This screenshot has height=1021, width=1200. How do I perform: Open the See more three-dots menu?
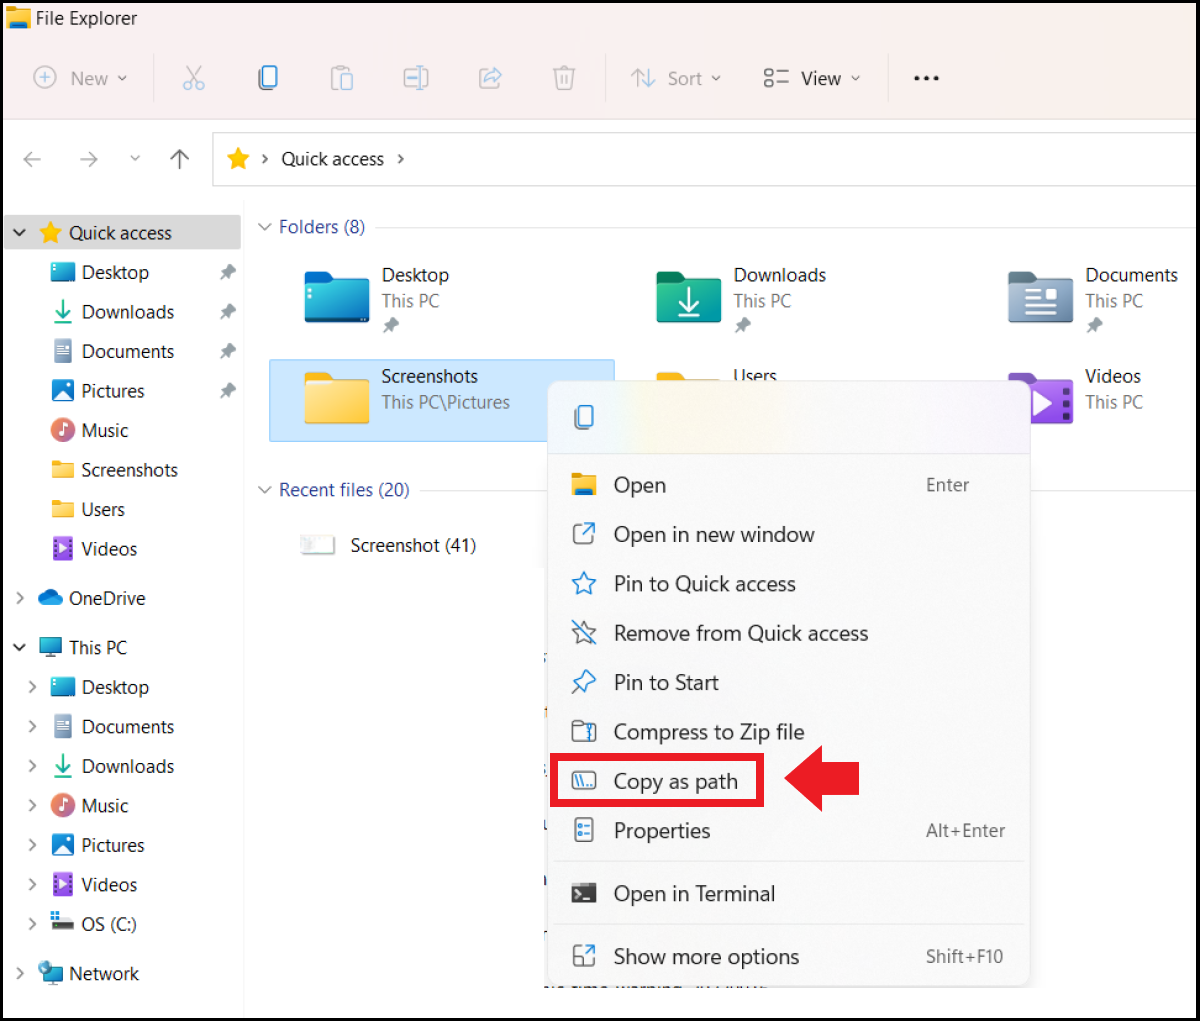click(x=926, y=78)
